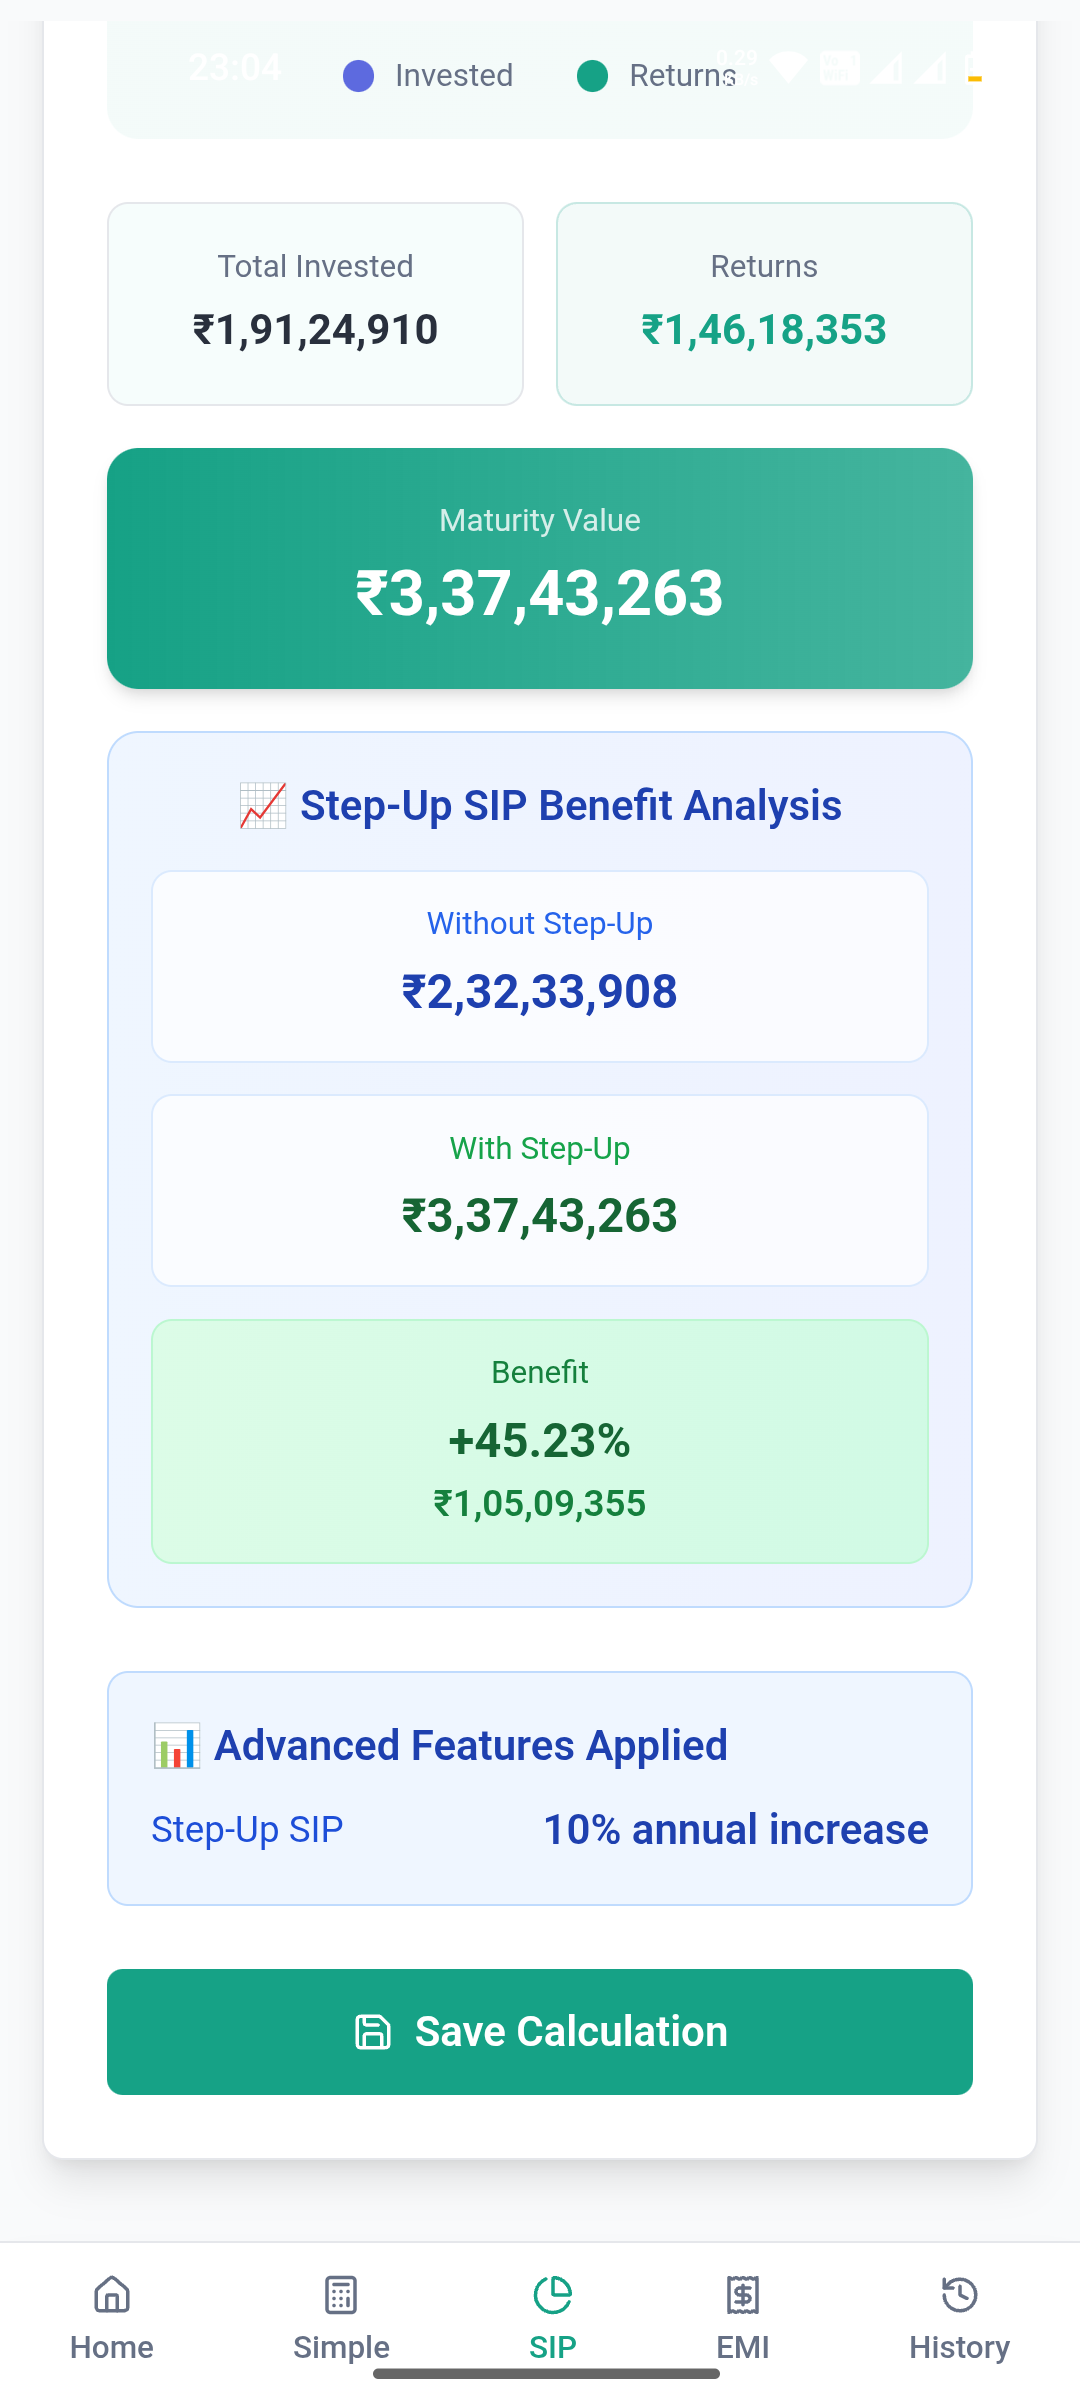
Task: Tap the floppy disk save icon
Action: (x=373, y=2032)
